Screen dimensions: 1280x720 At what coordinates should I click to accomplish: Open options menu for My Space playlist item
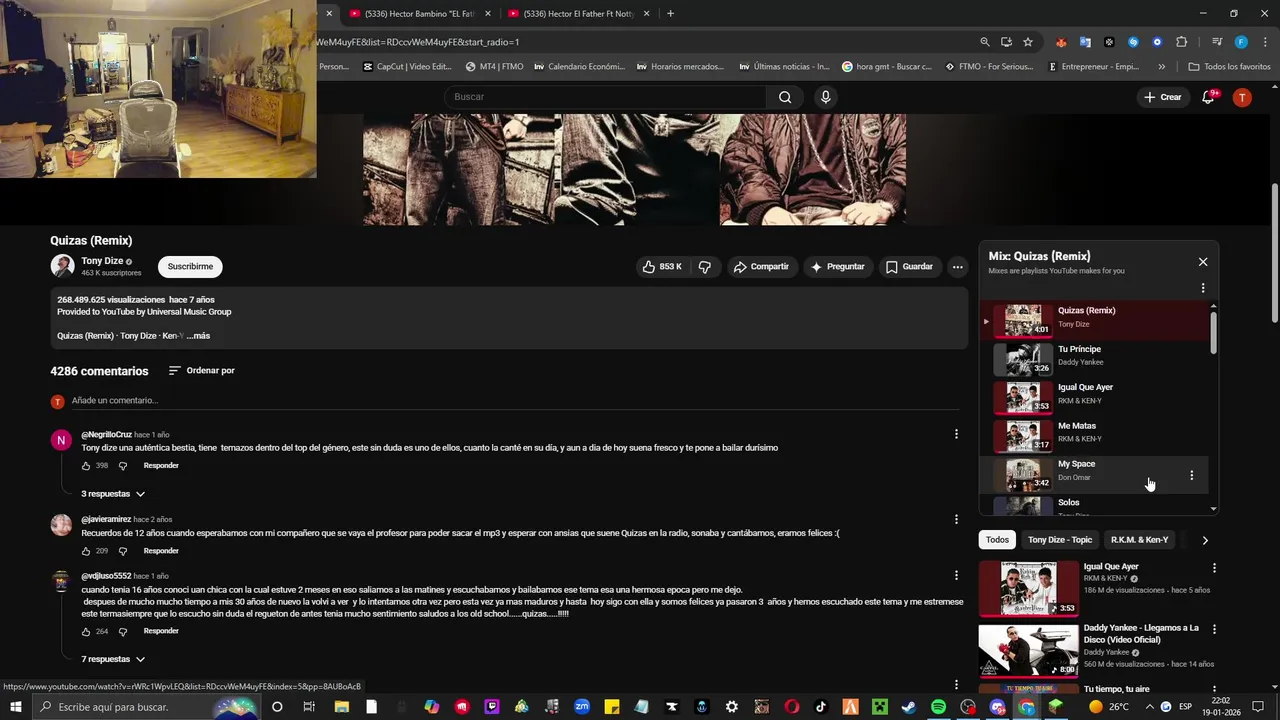point(1191,476)
